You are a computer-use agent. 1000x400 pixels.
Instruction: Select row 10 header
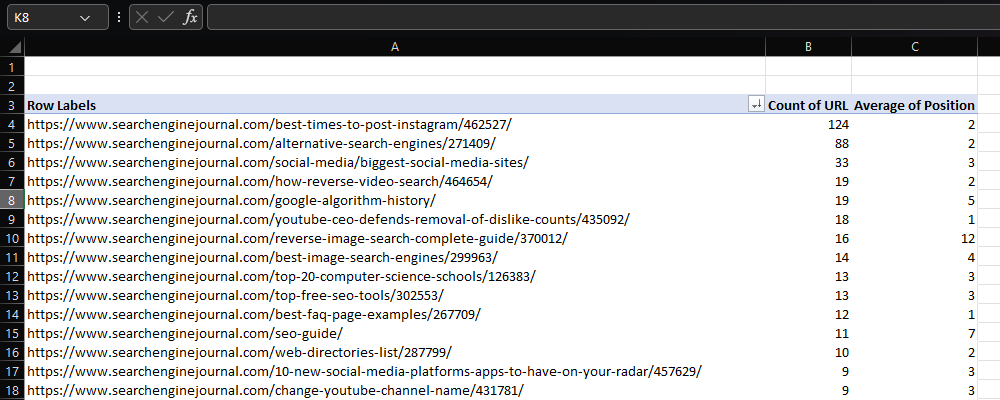coord(12,239)
